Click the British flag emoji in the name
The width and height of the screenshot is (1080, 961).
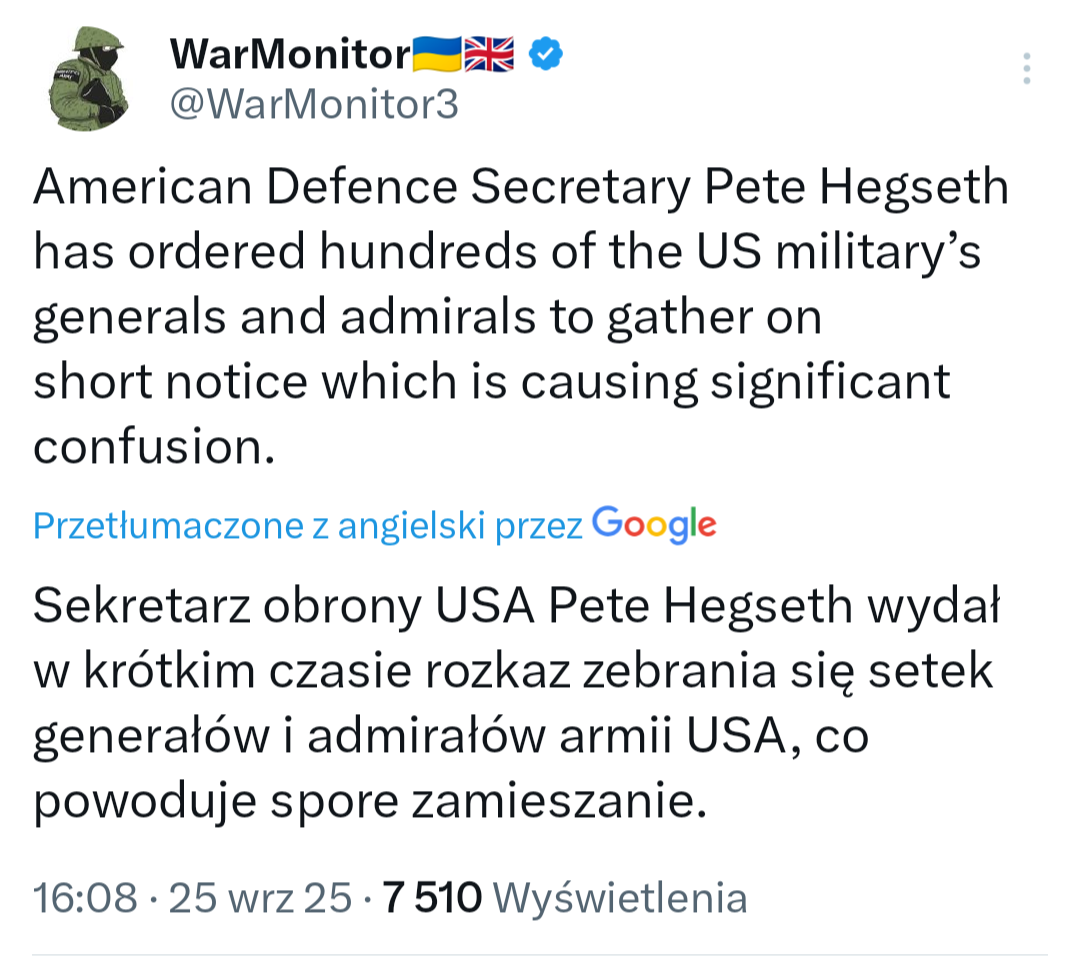[489, 54]
